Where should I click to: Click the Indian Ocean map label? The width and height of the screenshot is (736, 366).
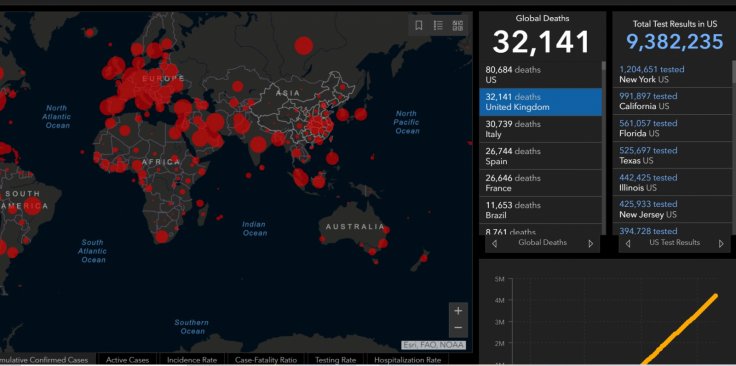tap(254, 229)
